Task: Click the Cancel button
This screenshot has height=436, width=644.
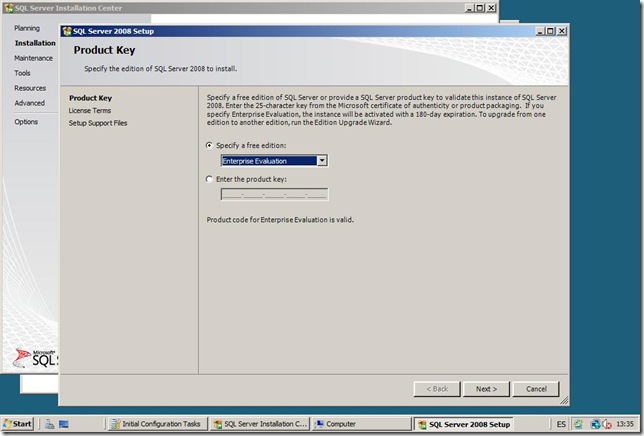Action: [x=536, y=389]
